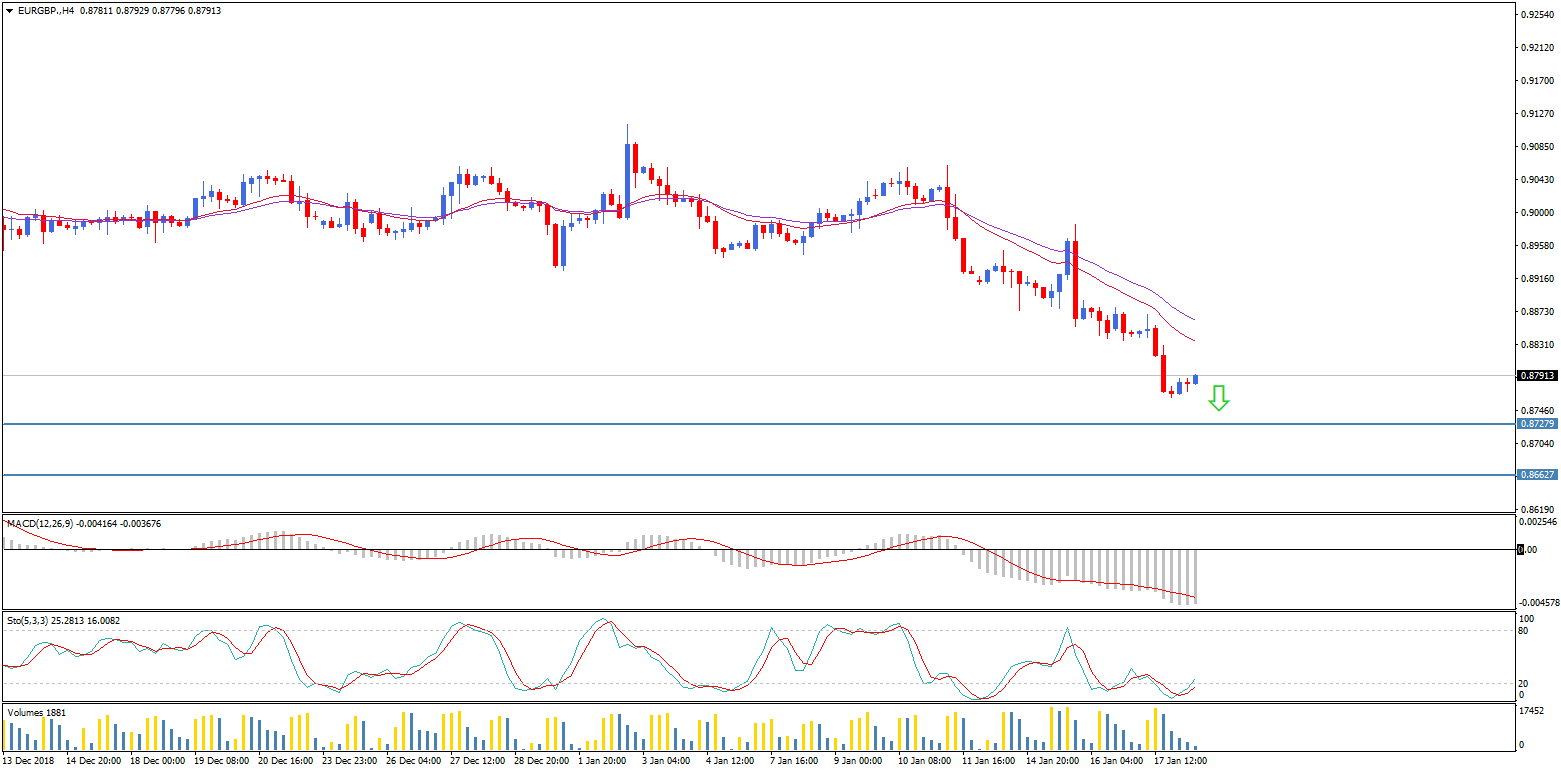This screenshot has height=772, width=1561.
Task: Select the EURGBP H4 chart title text
Action: click(47, 10)
